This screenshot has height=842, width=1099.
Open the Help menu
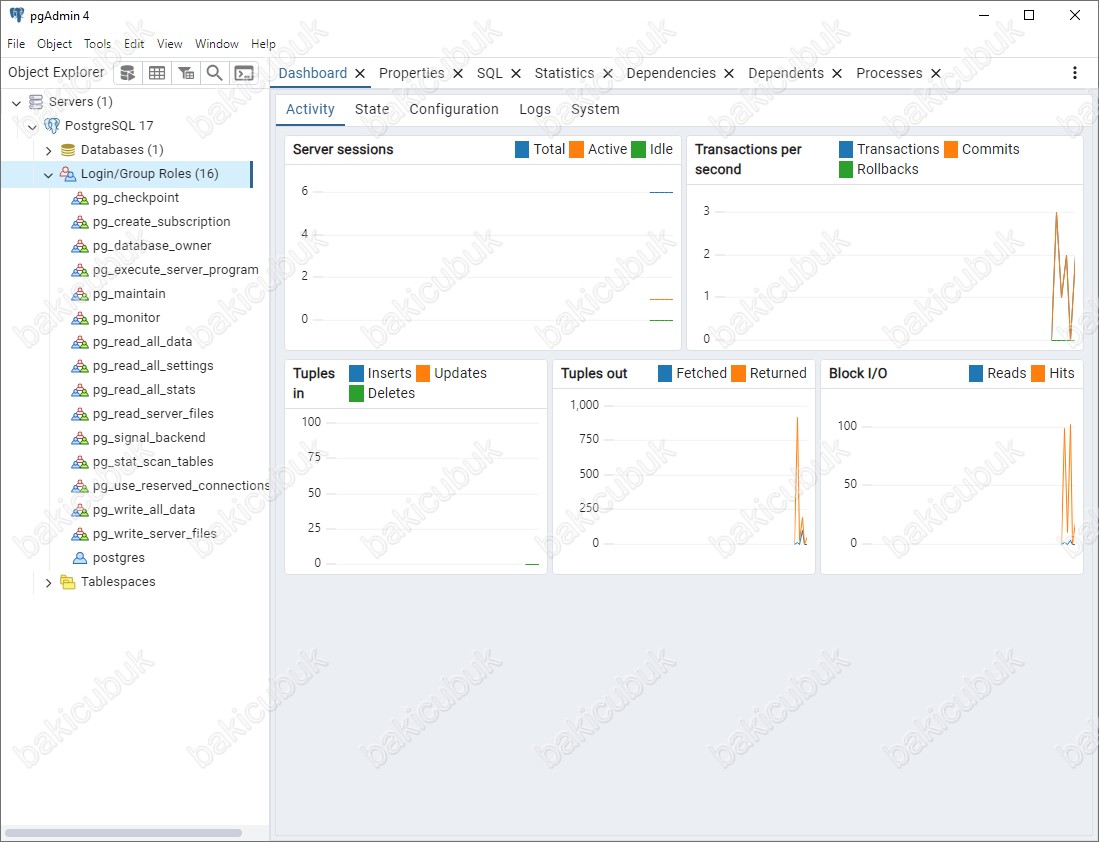click(264, 43)
